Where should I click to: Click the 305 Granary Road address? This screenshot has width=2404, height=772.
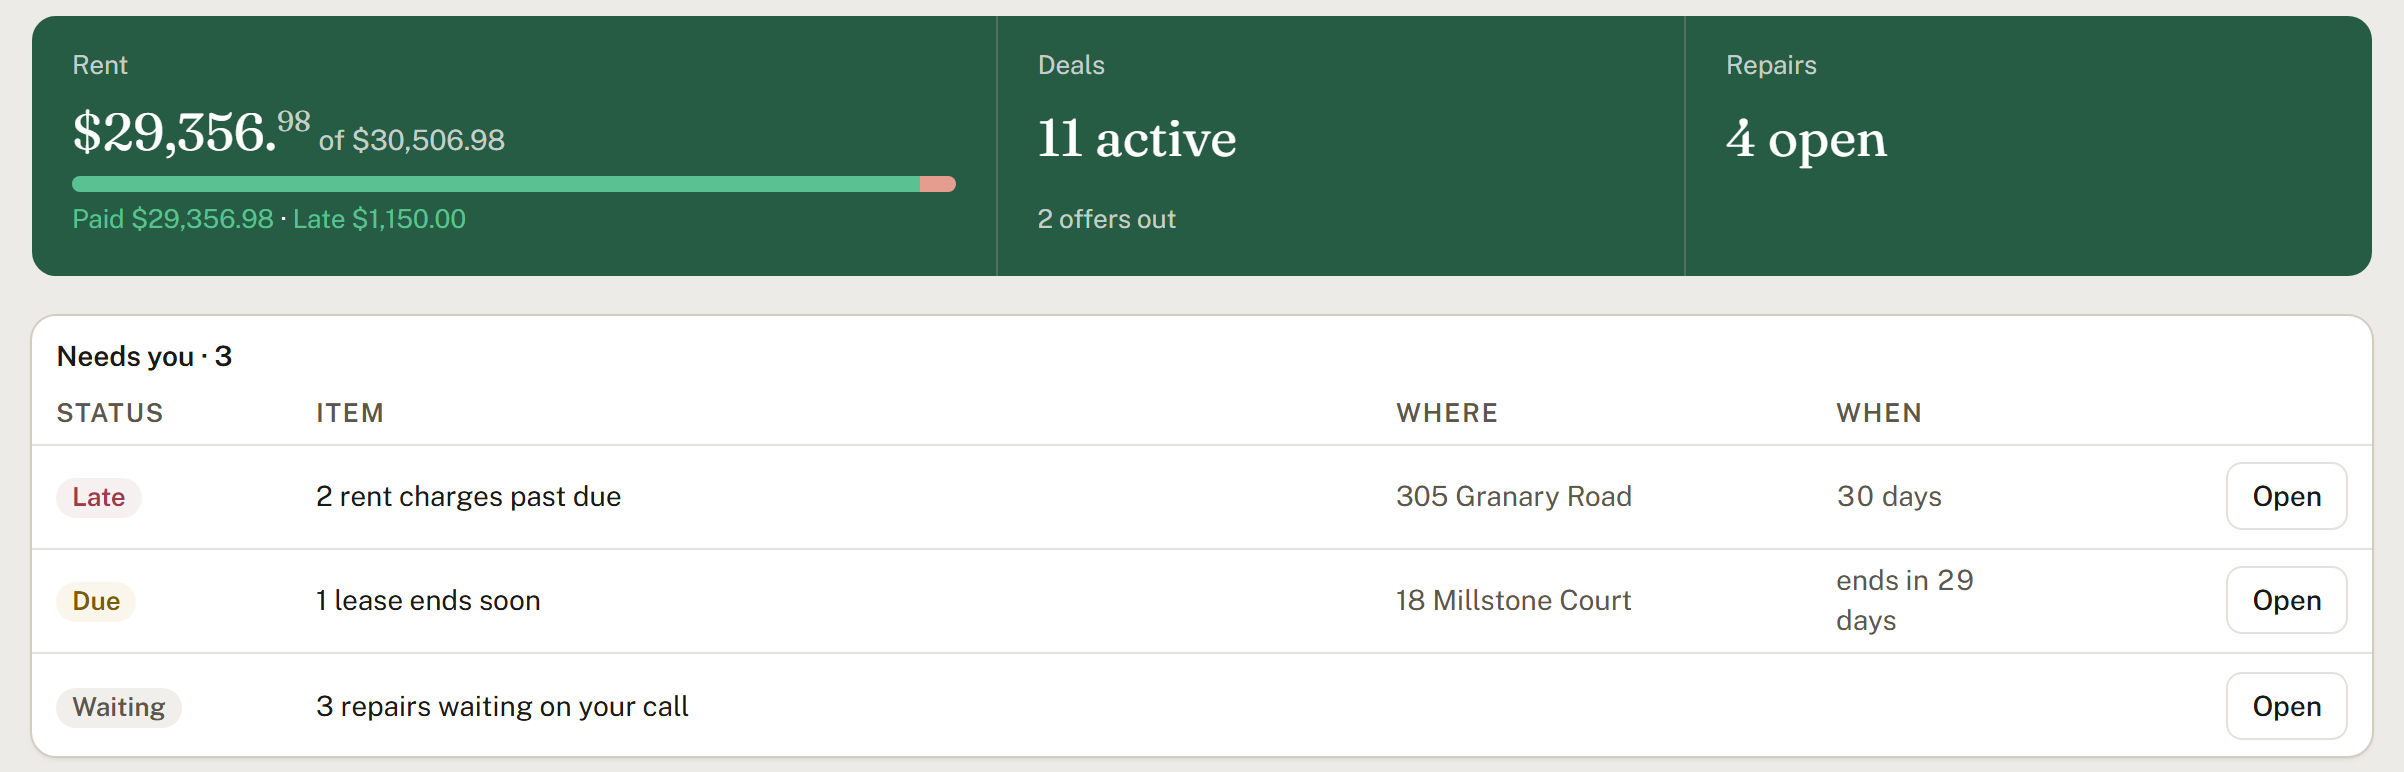1514,496
